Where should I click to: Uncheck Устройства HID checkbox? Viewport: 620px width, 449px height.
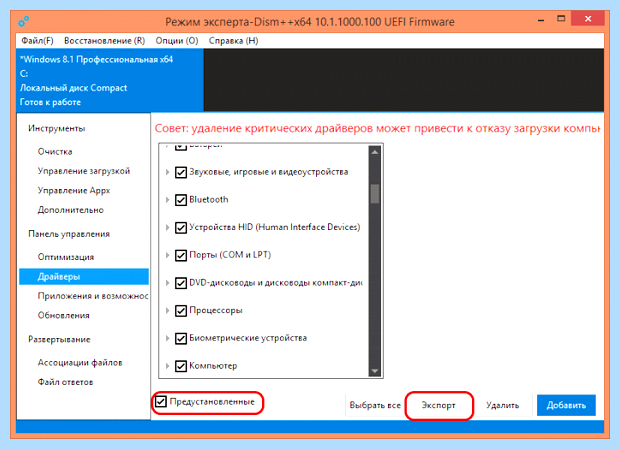coord(181,228)
